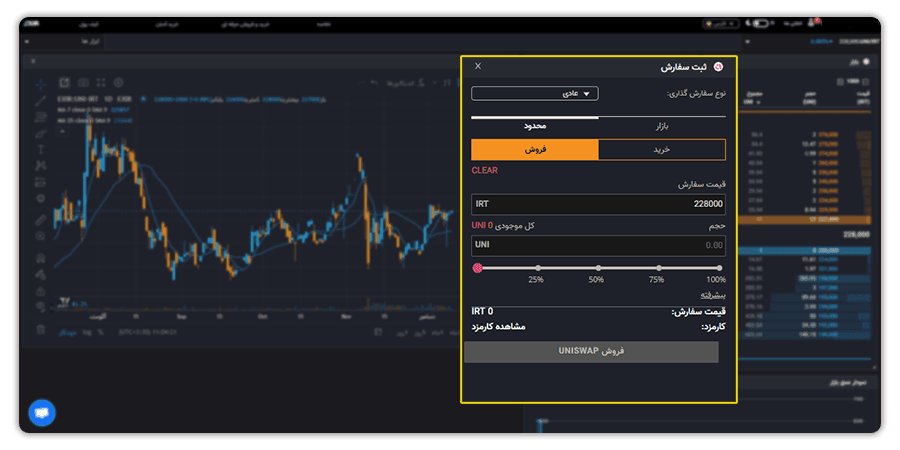Toggle the dark mode switch in top bar
The width and height of the screenshot is (900, 450).
coord(759,24)
